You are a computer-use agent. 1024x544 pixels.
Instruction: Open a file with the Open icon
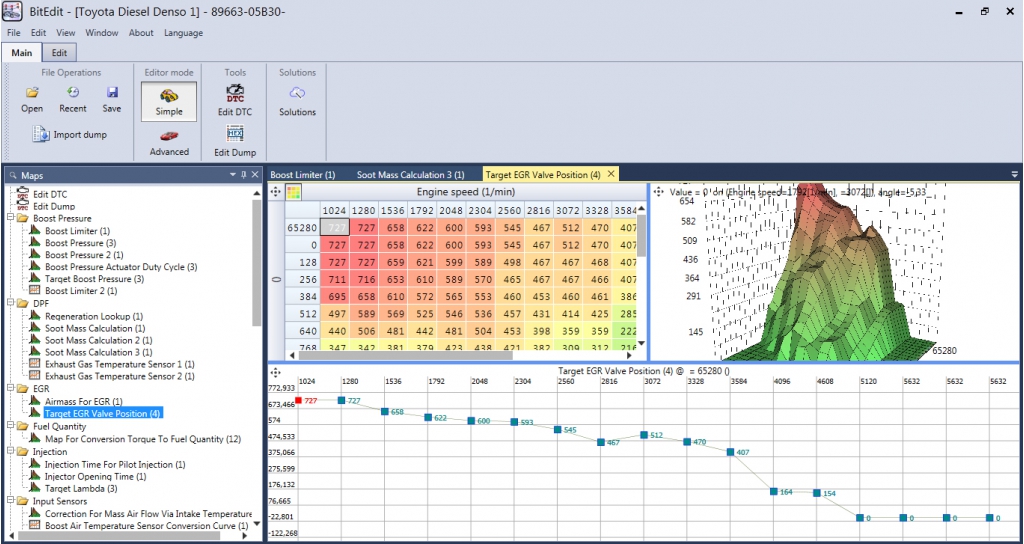pyautogui.click(x=31, y=100)
